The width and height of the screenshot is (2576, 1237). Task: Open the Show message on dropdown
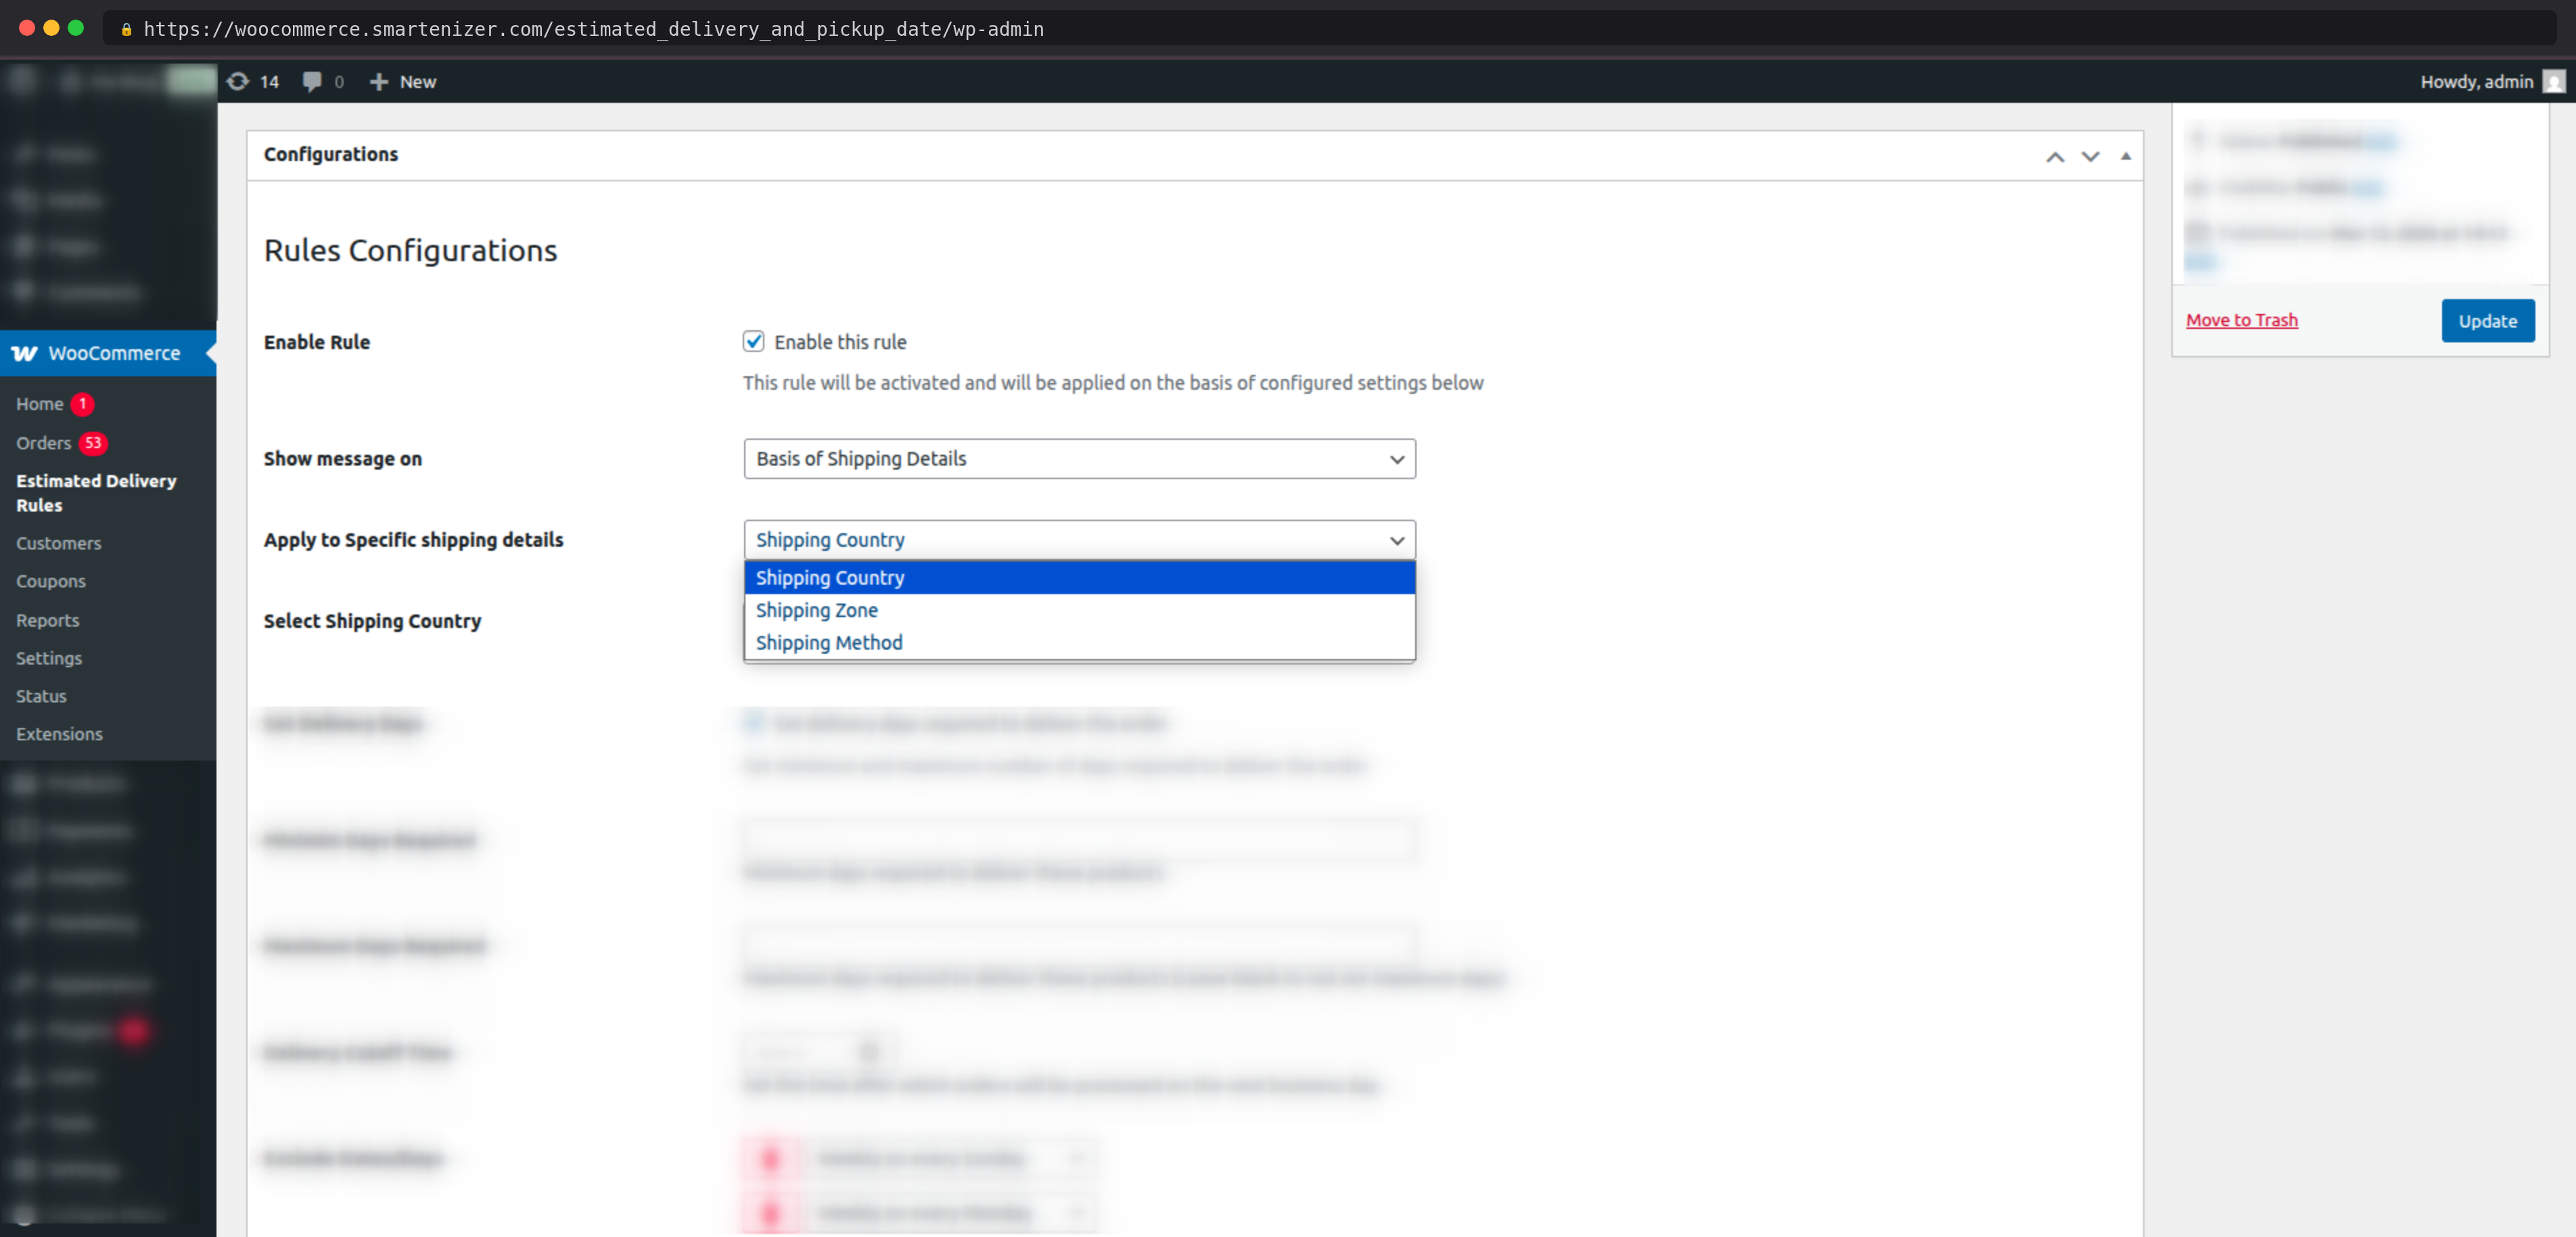1079,459
